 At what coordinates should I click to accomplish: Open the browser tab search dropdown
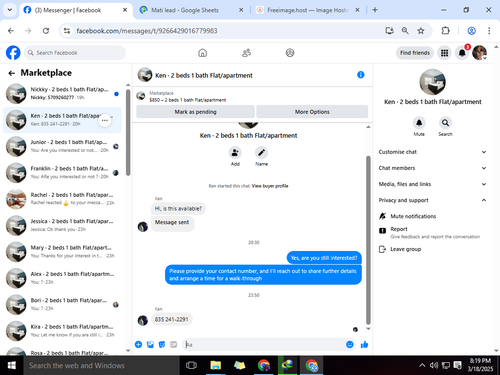pyautogui.click(x=10, y=10)
